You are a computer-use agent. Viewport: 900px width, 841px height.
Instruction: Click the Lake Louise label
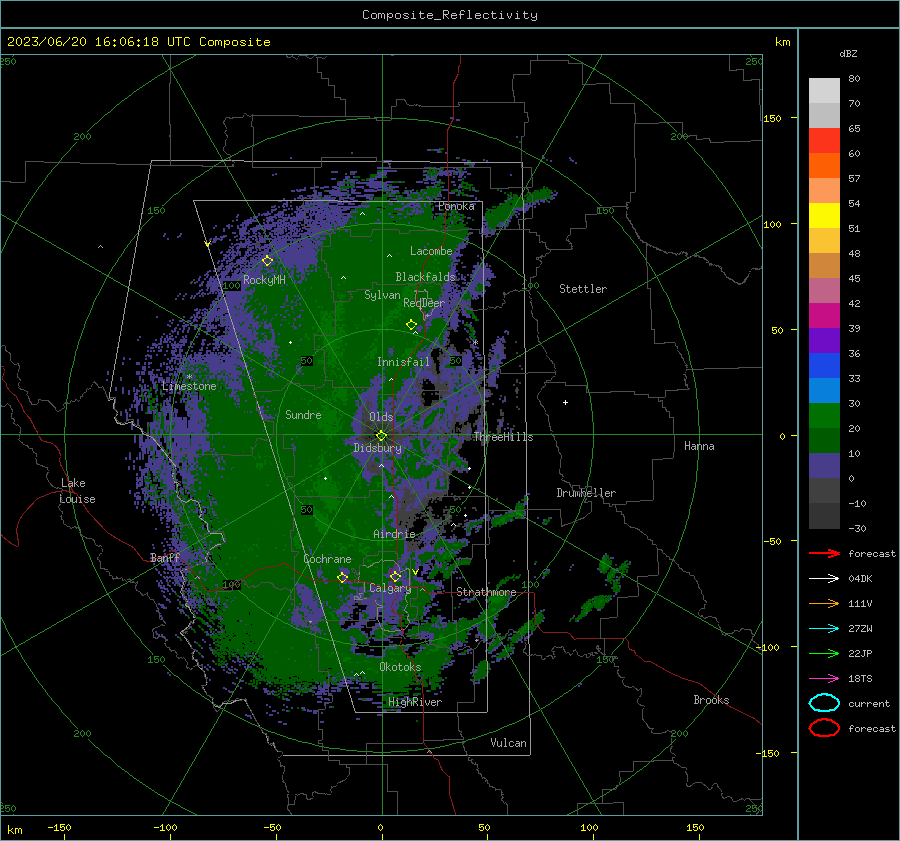77,491
